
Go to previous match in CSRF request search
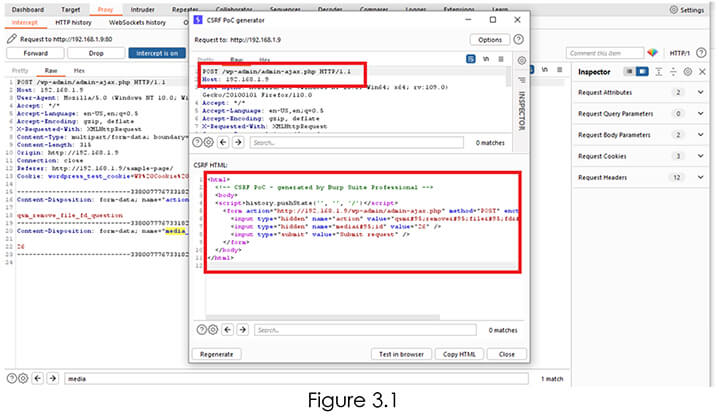(223, 142)
